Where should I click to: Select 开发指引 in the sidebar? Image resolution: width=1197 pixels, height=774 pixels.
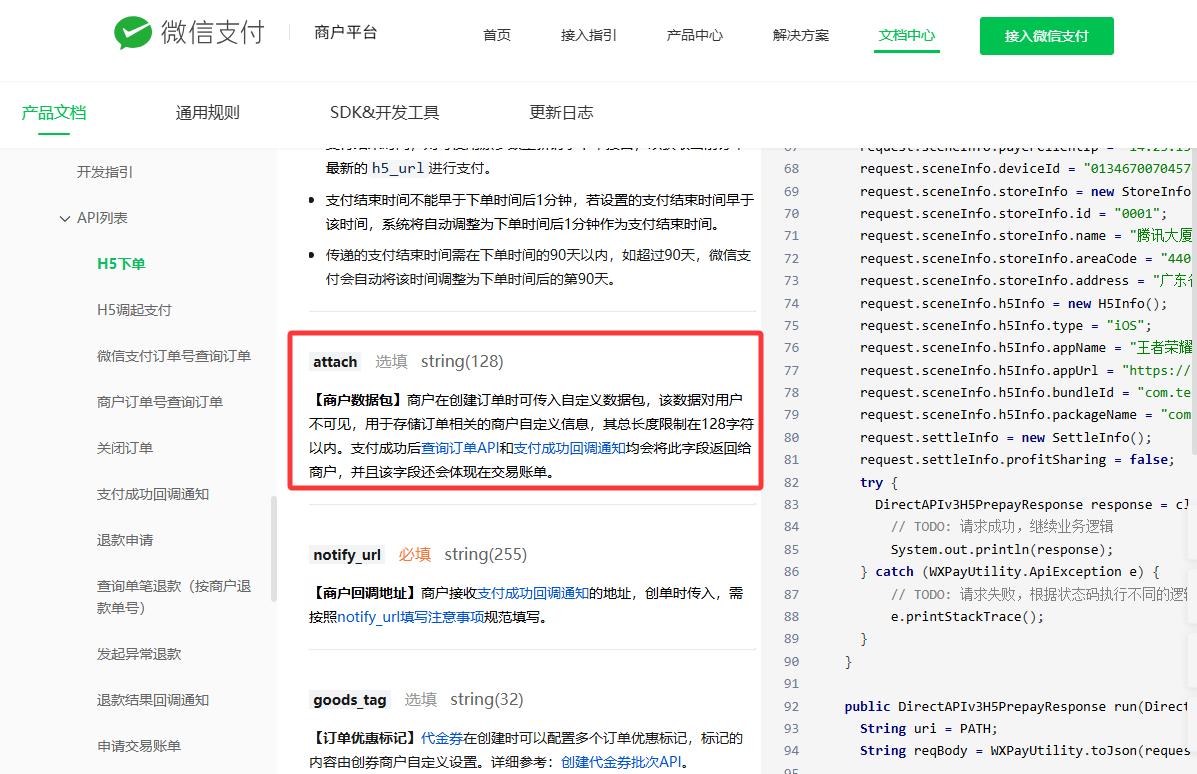pos(105,172)
